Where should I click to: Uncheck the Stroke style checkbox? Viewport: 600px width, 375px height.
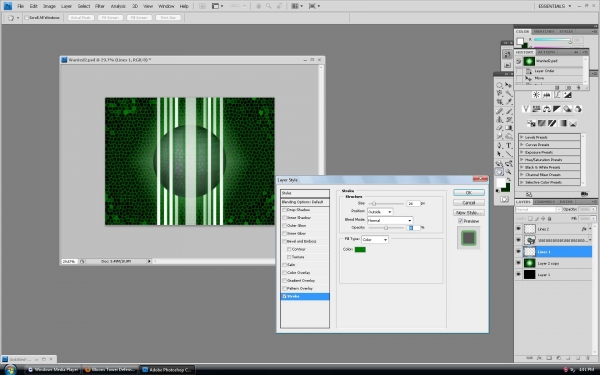(x=284, y=296)
